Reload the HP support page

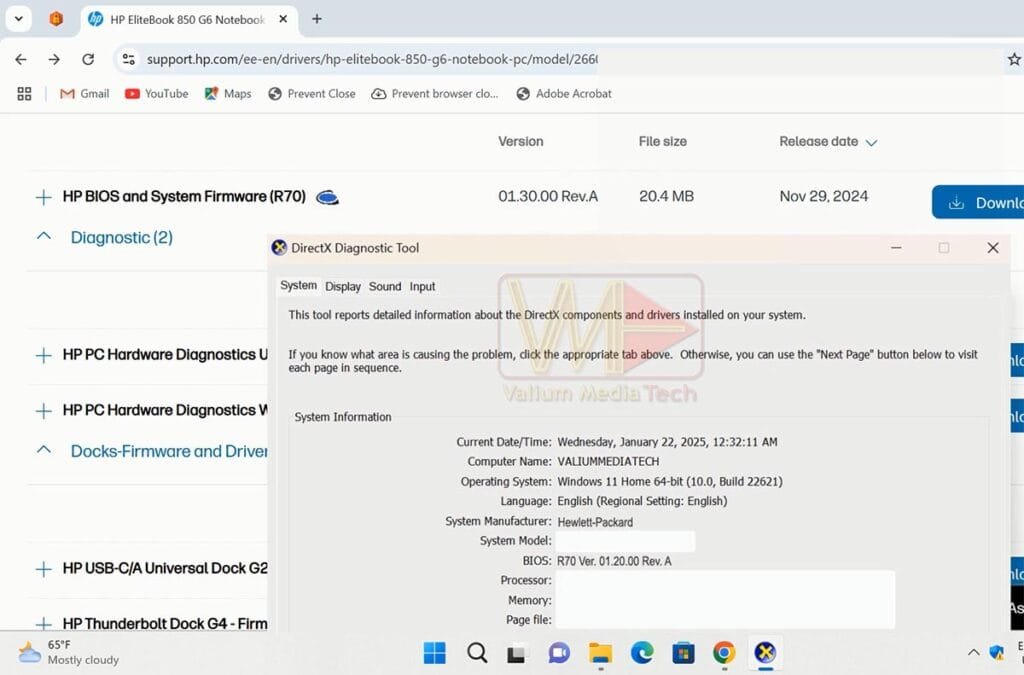coord(88,59)
